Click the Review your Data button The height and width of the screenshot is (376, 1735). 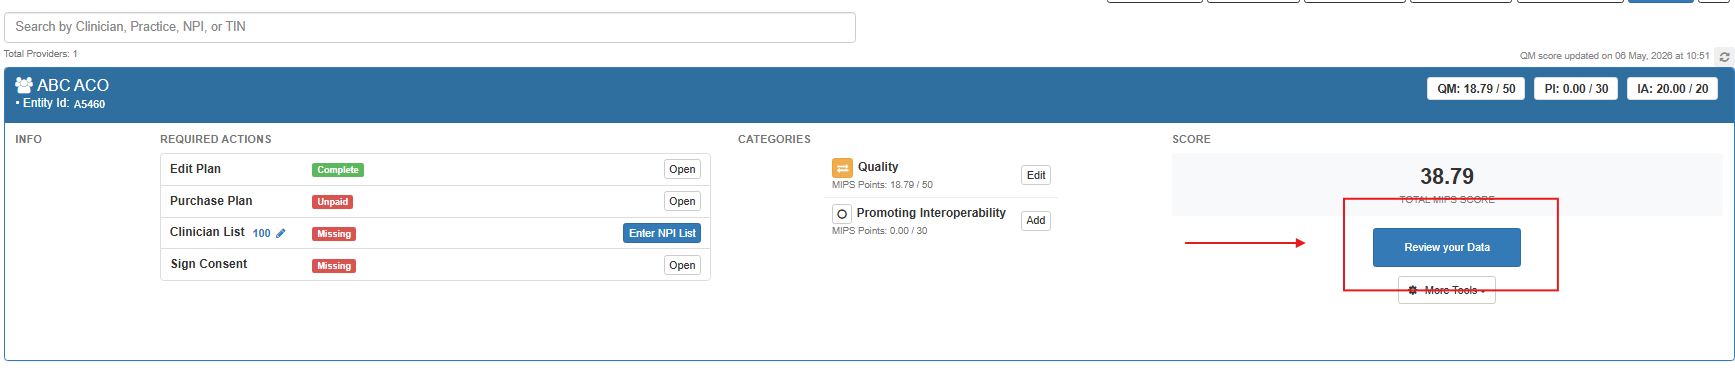point(1447,247)
